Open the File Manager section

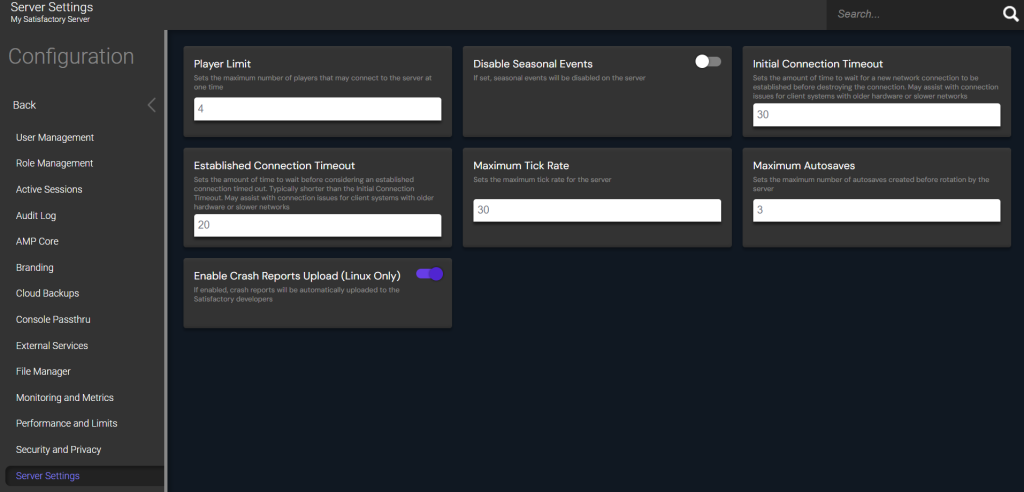pos(43,372)
